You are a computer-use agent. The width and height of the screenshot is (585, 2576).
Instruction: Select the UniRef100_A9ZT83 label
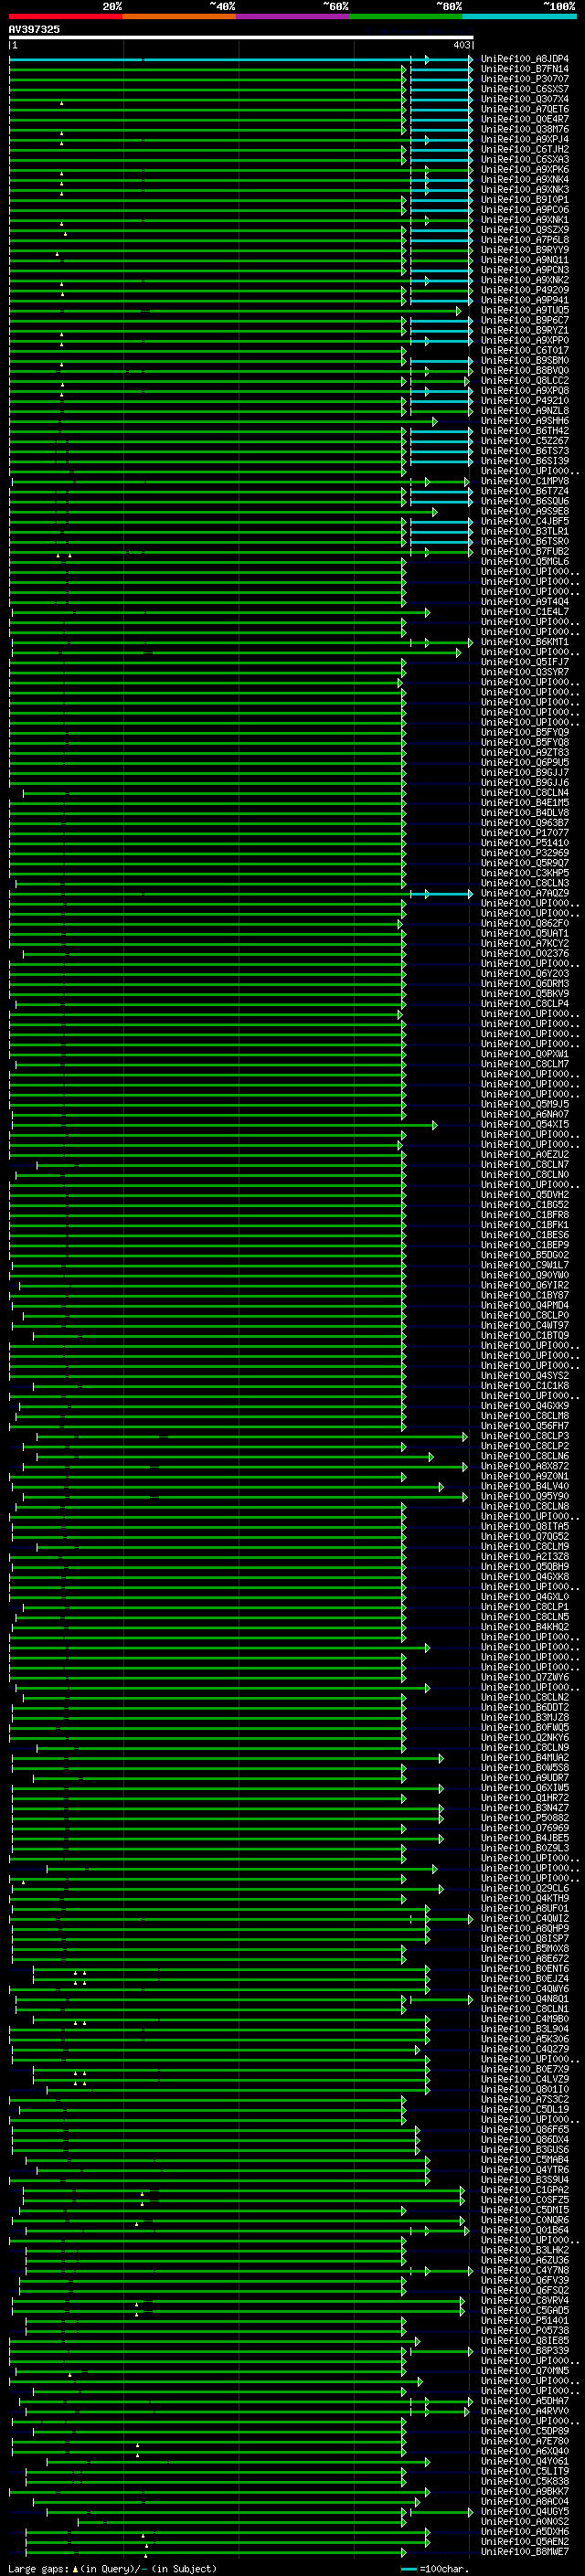tap(525, 753)
